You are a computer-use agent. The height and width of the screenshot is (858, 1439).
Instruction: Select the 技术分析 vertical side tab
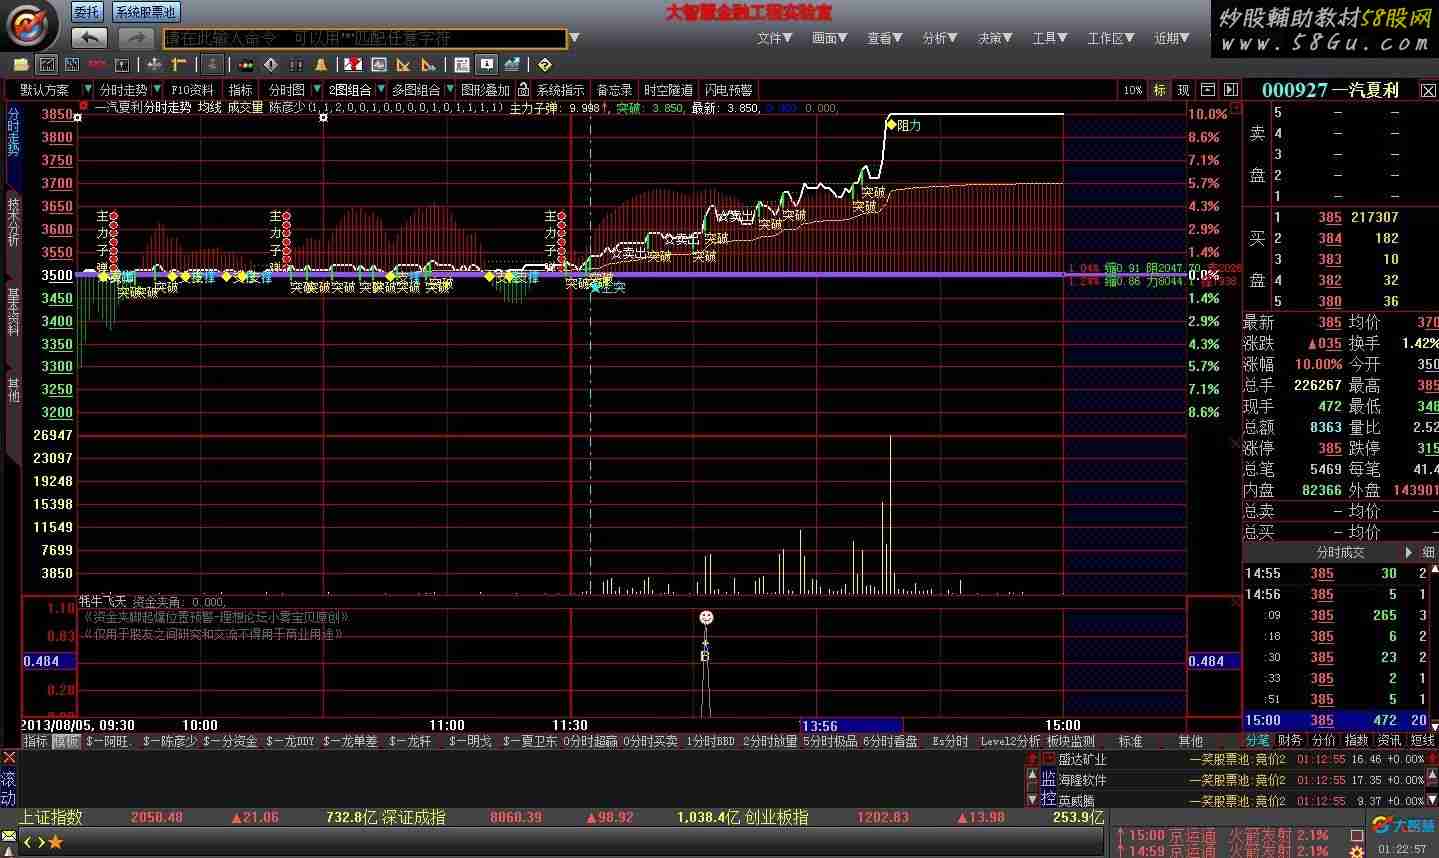13,220
